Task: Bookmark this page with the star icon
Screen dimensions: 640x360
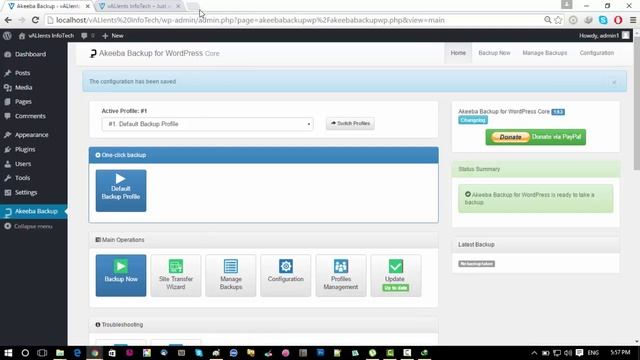Action: pos(558,20)
